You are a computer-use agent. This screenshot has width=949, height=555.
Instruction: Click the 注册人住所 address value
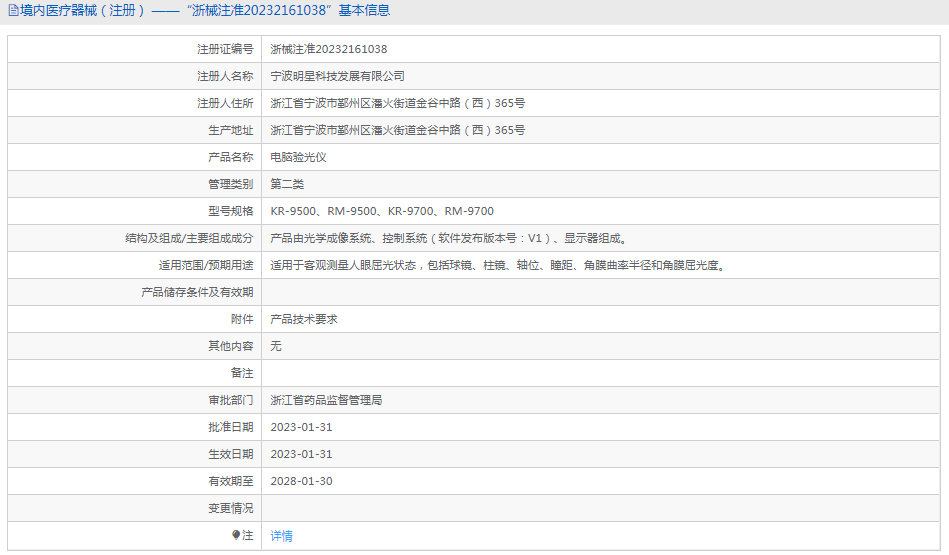[x=397, y=103]
